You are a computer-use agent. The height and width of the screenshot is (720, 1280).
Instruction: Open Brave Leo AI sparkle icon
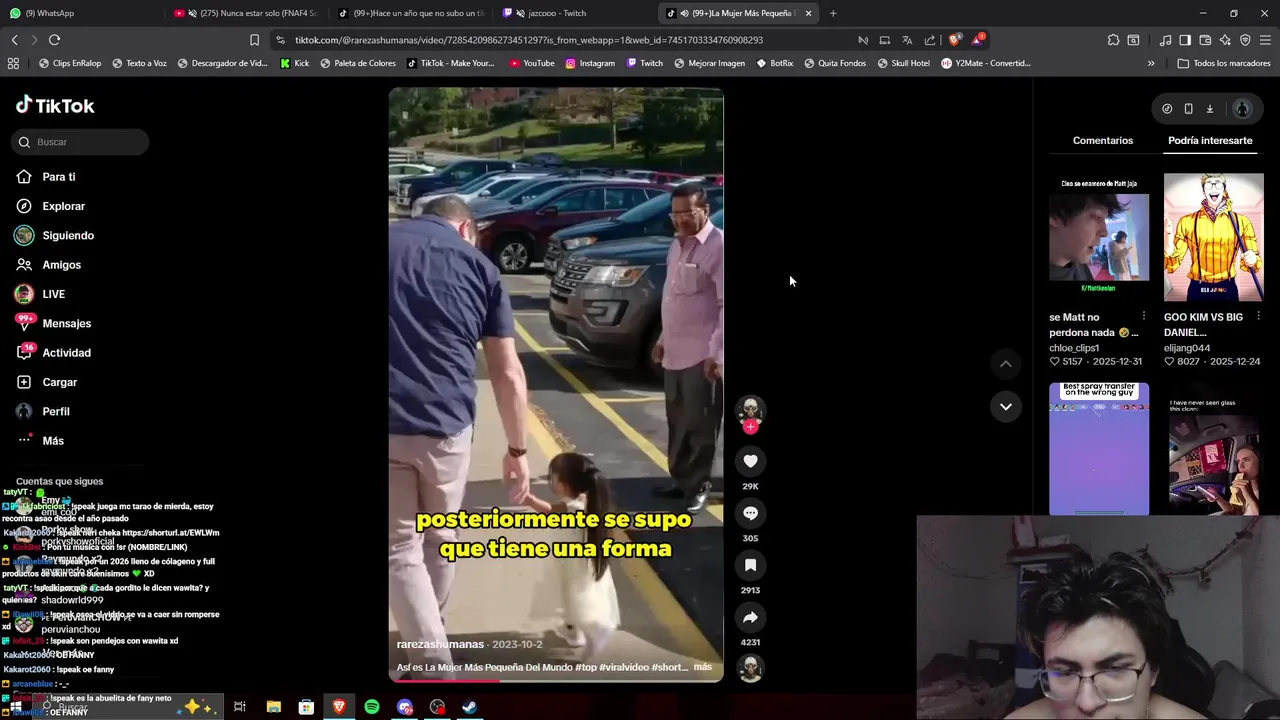tap(1225, 40)
